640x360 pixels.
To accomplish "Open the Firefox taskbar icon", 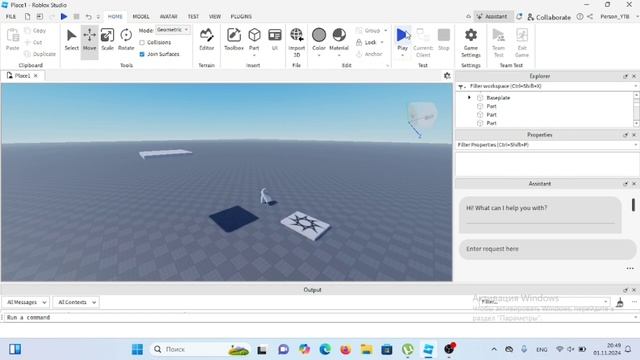I will [x=345, y=349].
